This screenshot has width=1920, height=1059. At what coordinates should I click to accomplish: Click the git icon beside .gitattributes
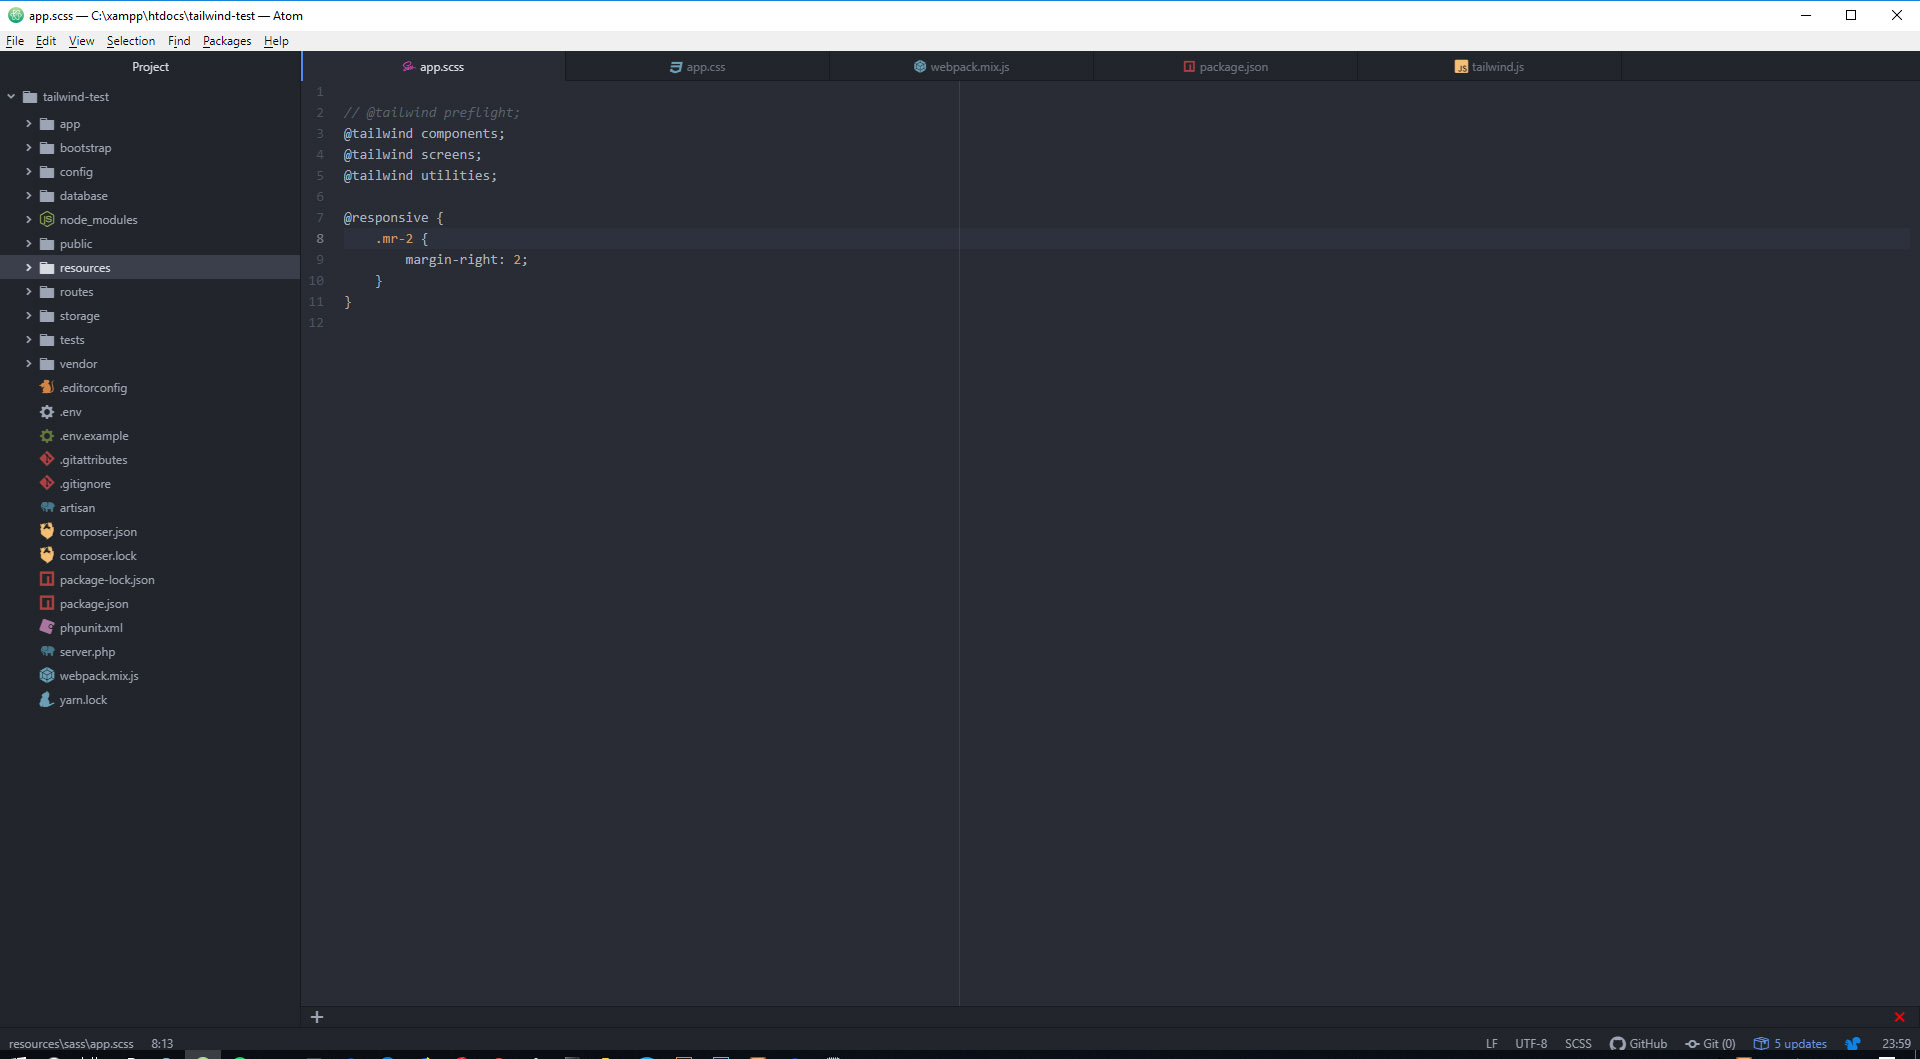tap(46, 459)
